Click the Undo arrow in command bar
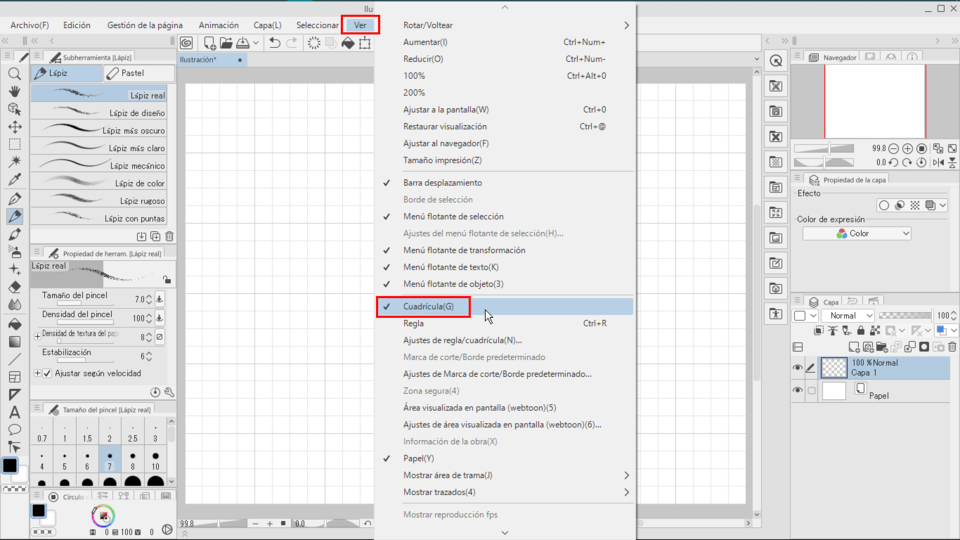 point(274,43)
